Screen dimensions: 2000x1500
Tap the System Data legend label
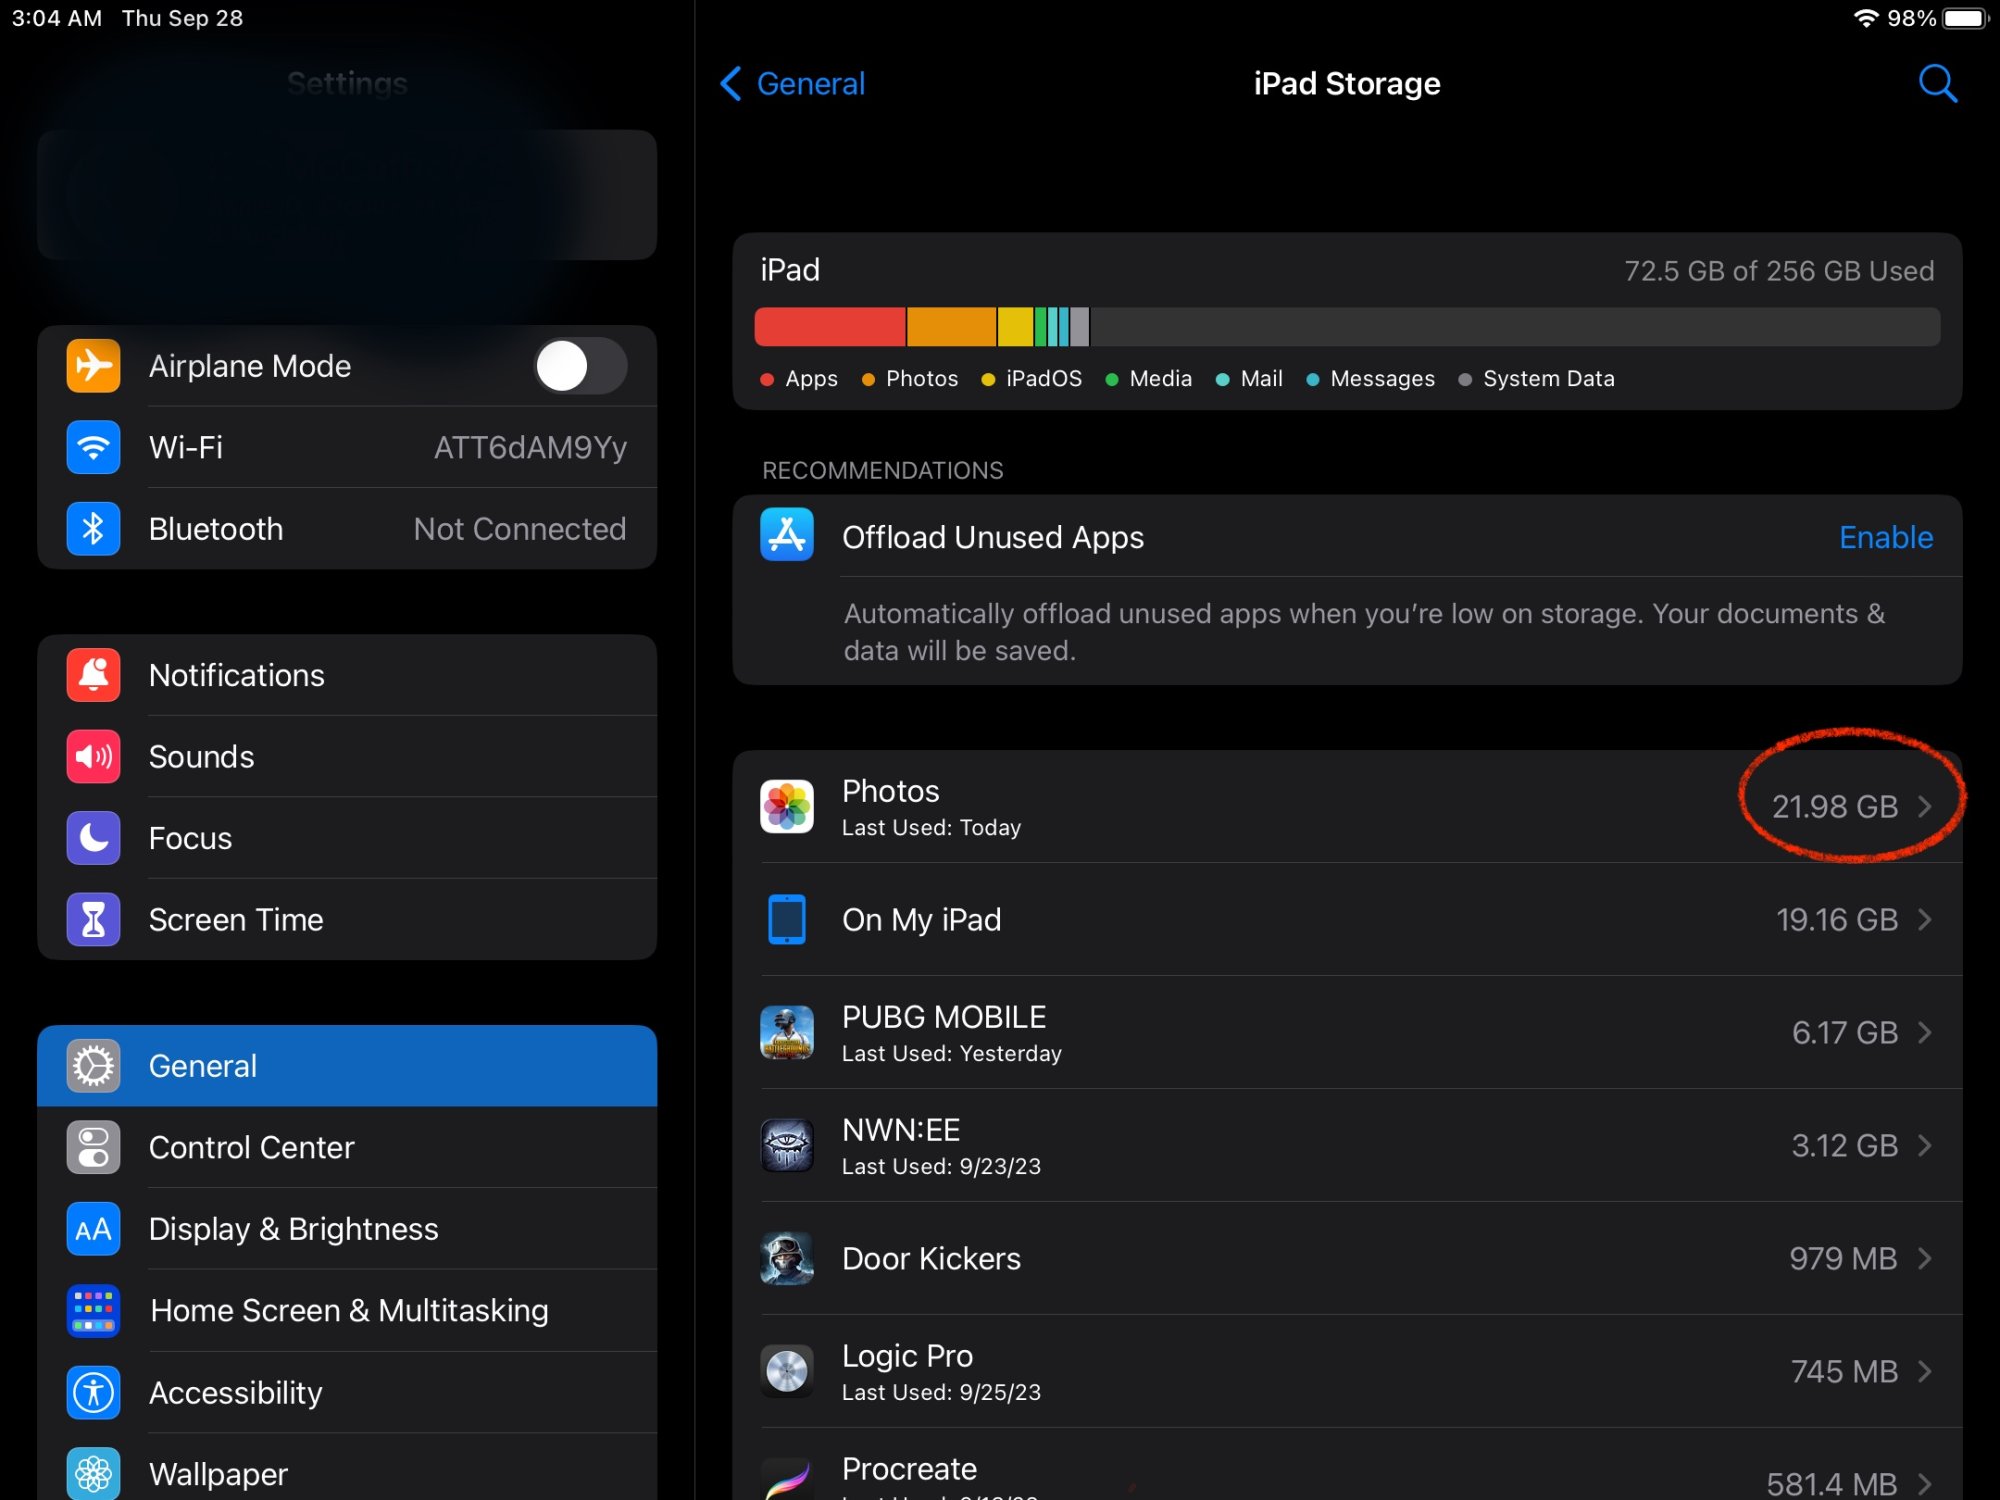point(1549,379)
